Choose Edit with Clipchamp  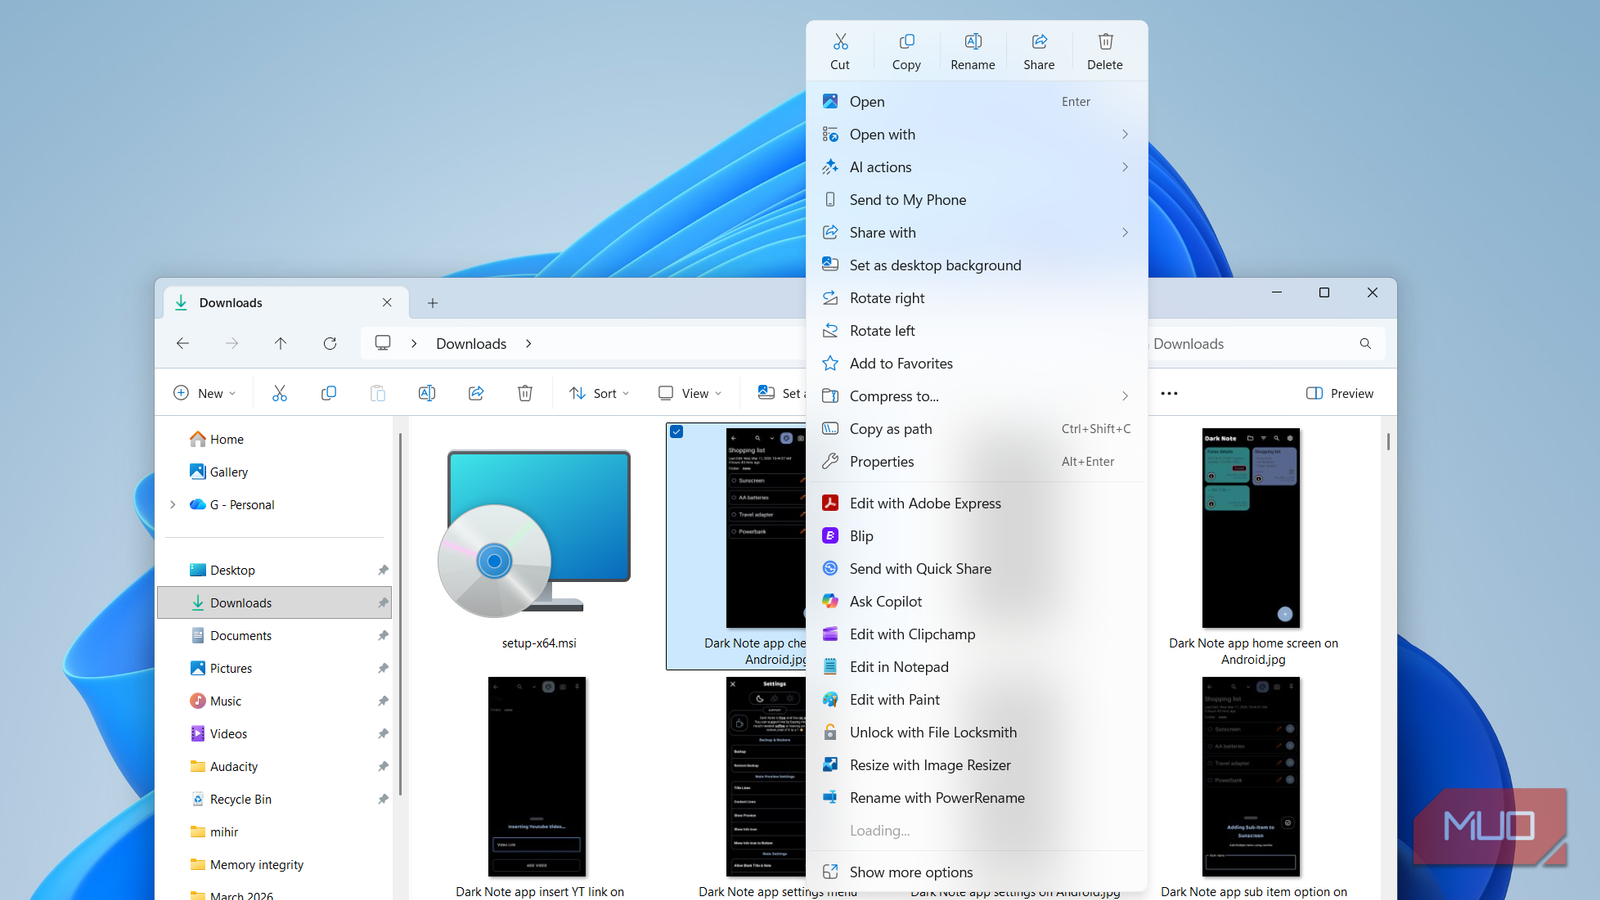pyautogui.click(x=977, y=634)
